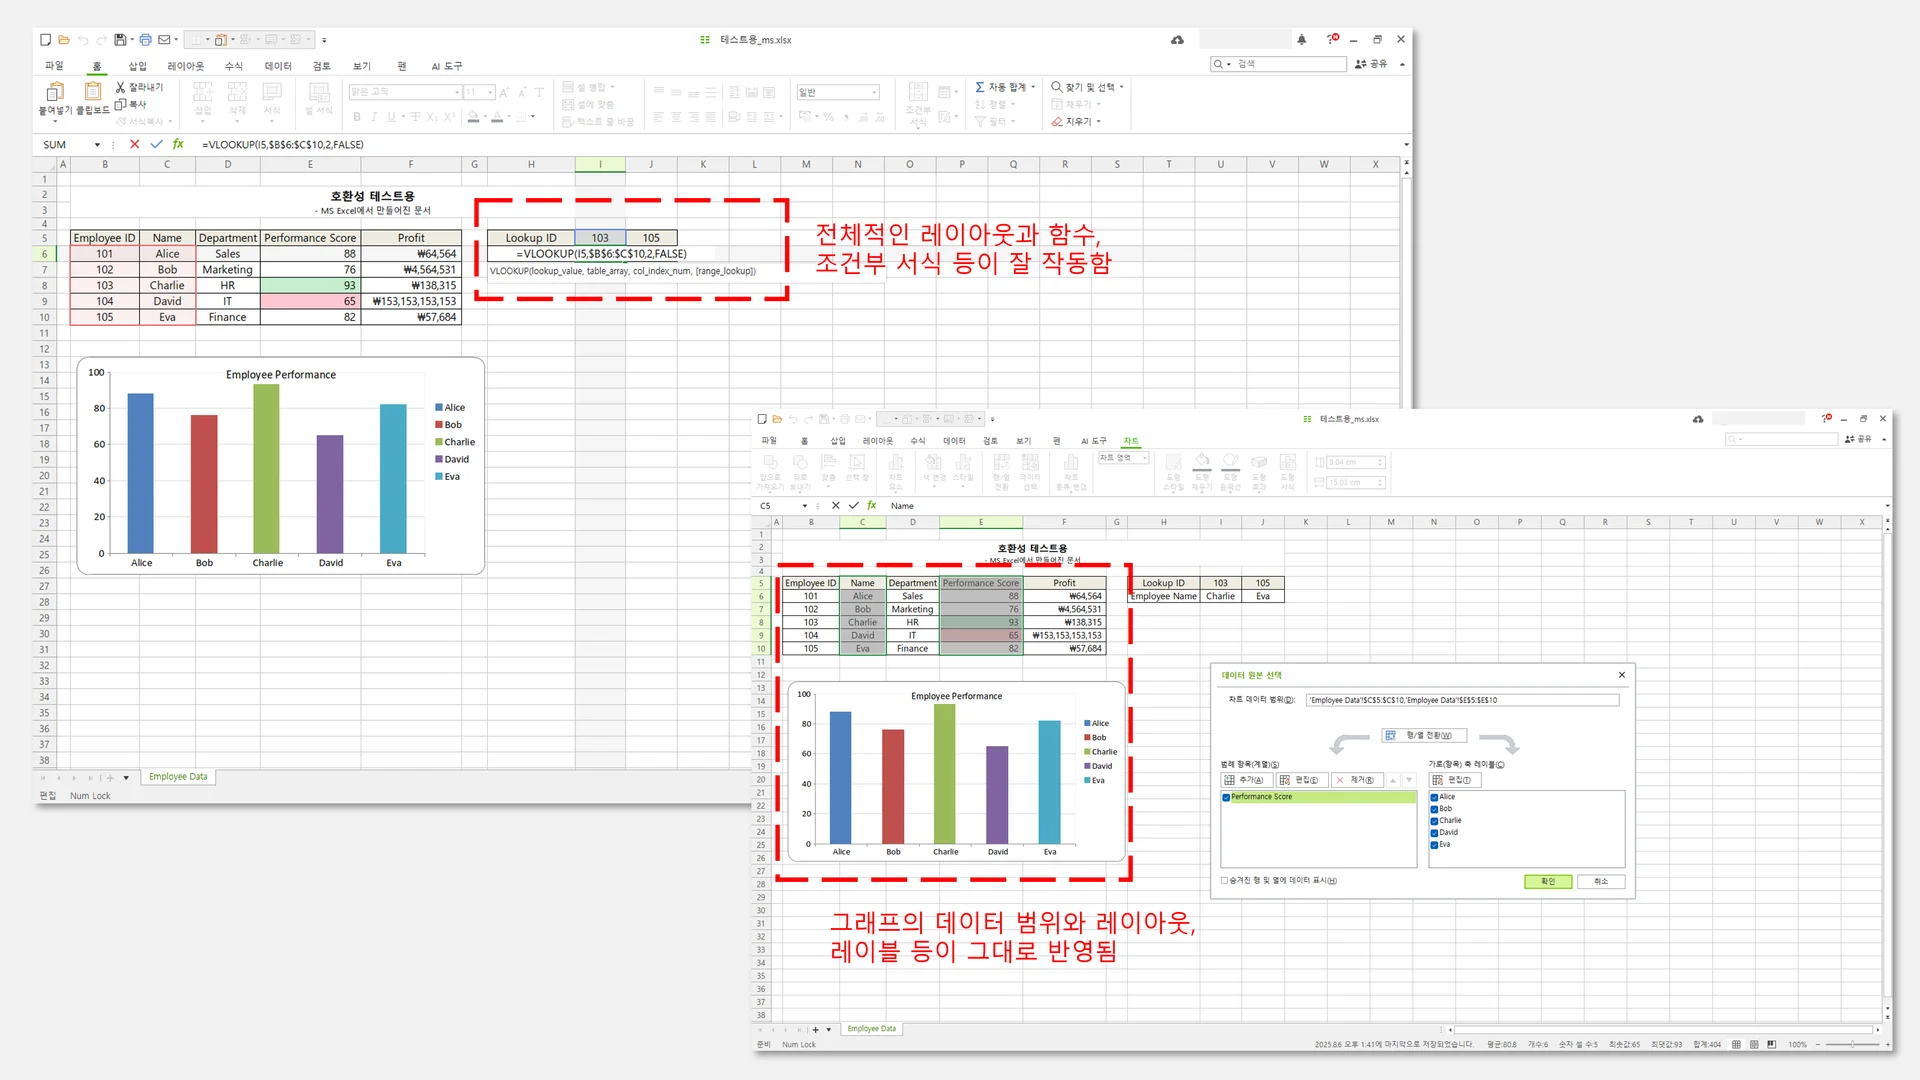
Task: Enable 숨겨진 행 및 열에 데이터 표시
Action: 1224,881
